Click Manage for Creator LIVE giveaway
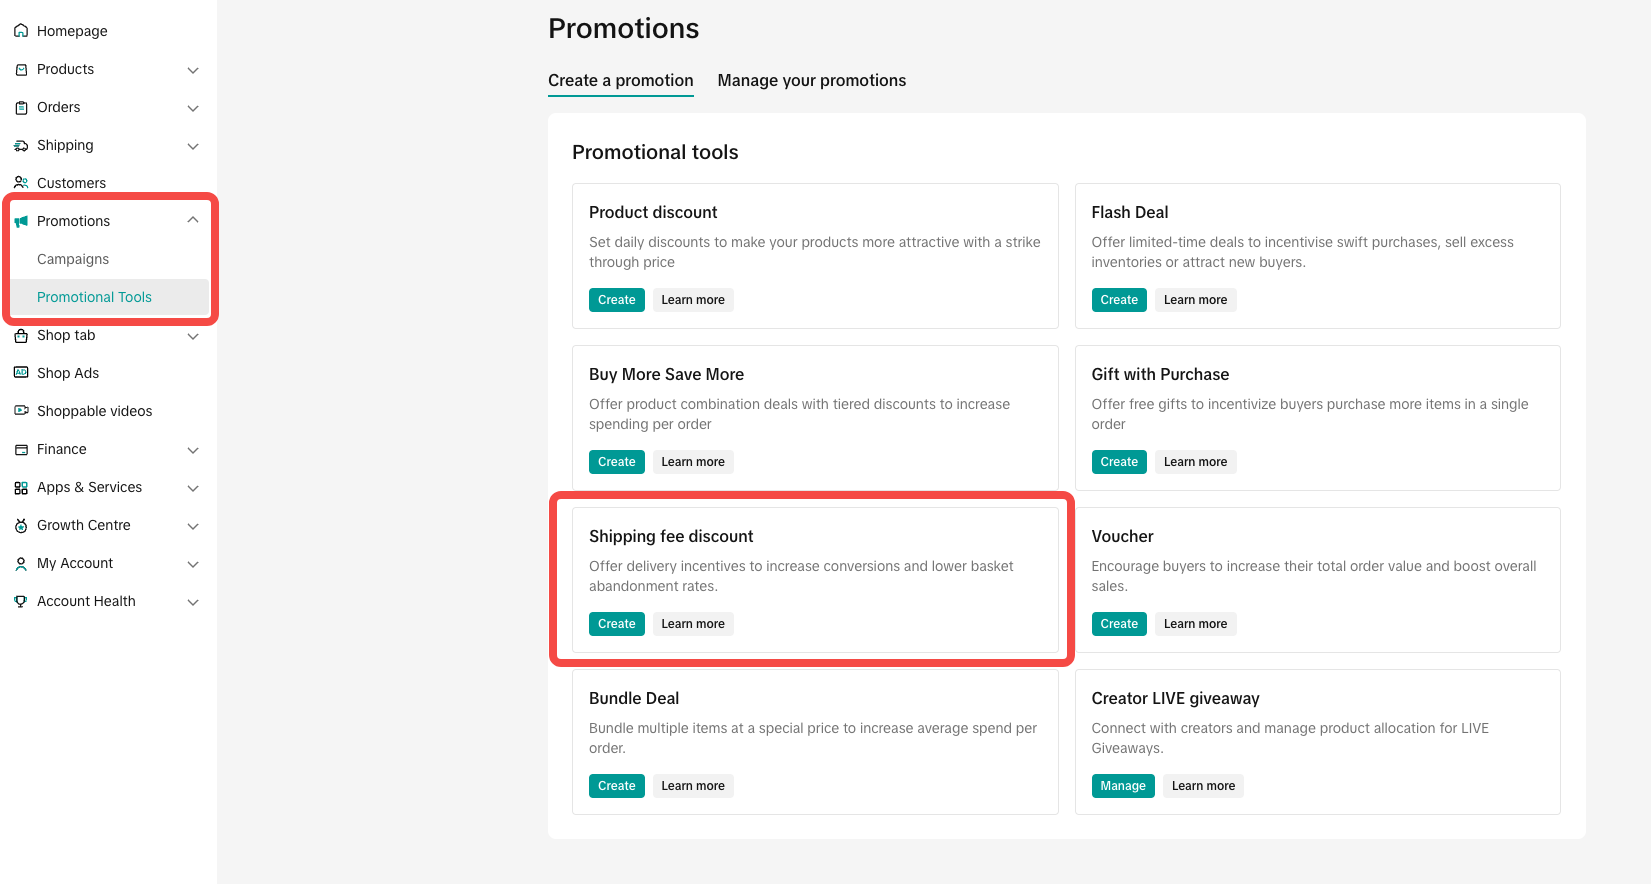 [1122, 786]
